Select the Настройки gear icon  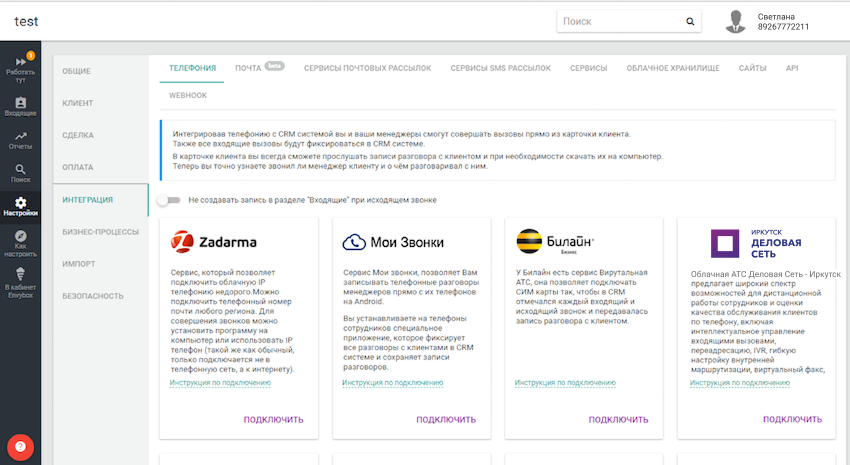tap(20, 207)
